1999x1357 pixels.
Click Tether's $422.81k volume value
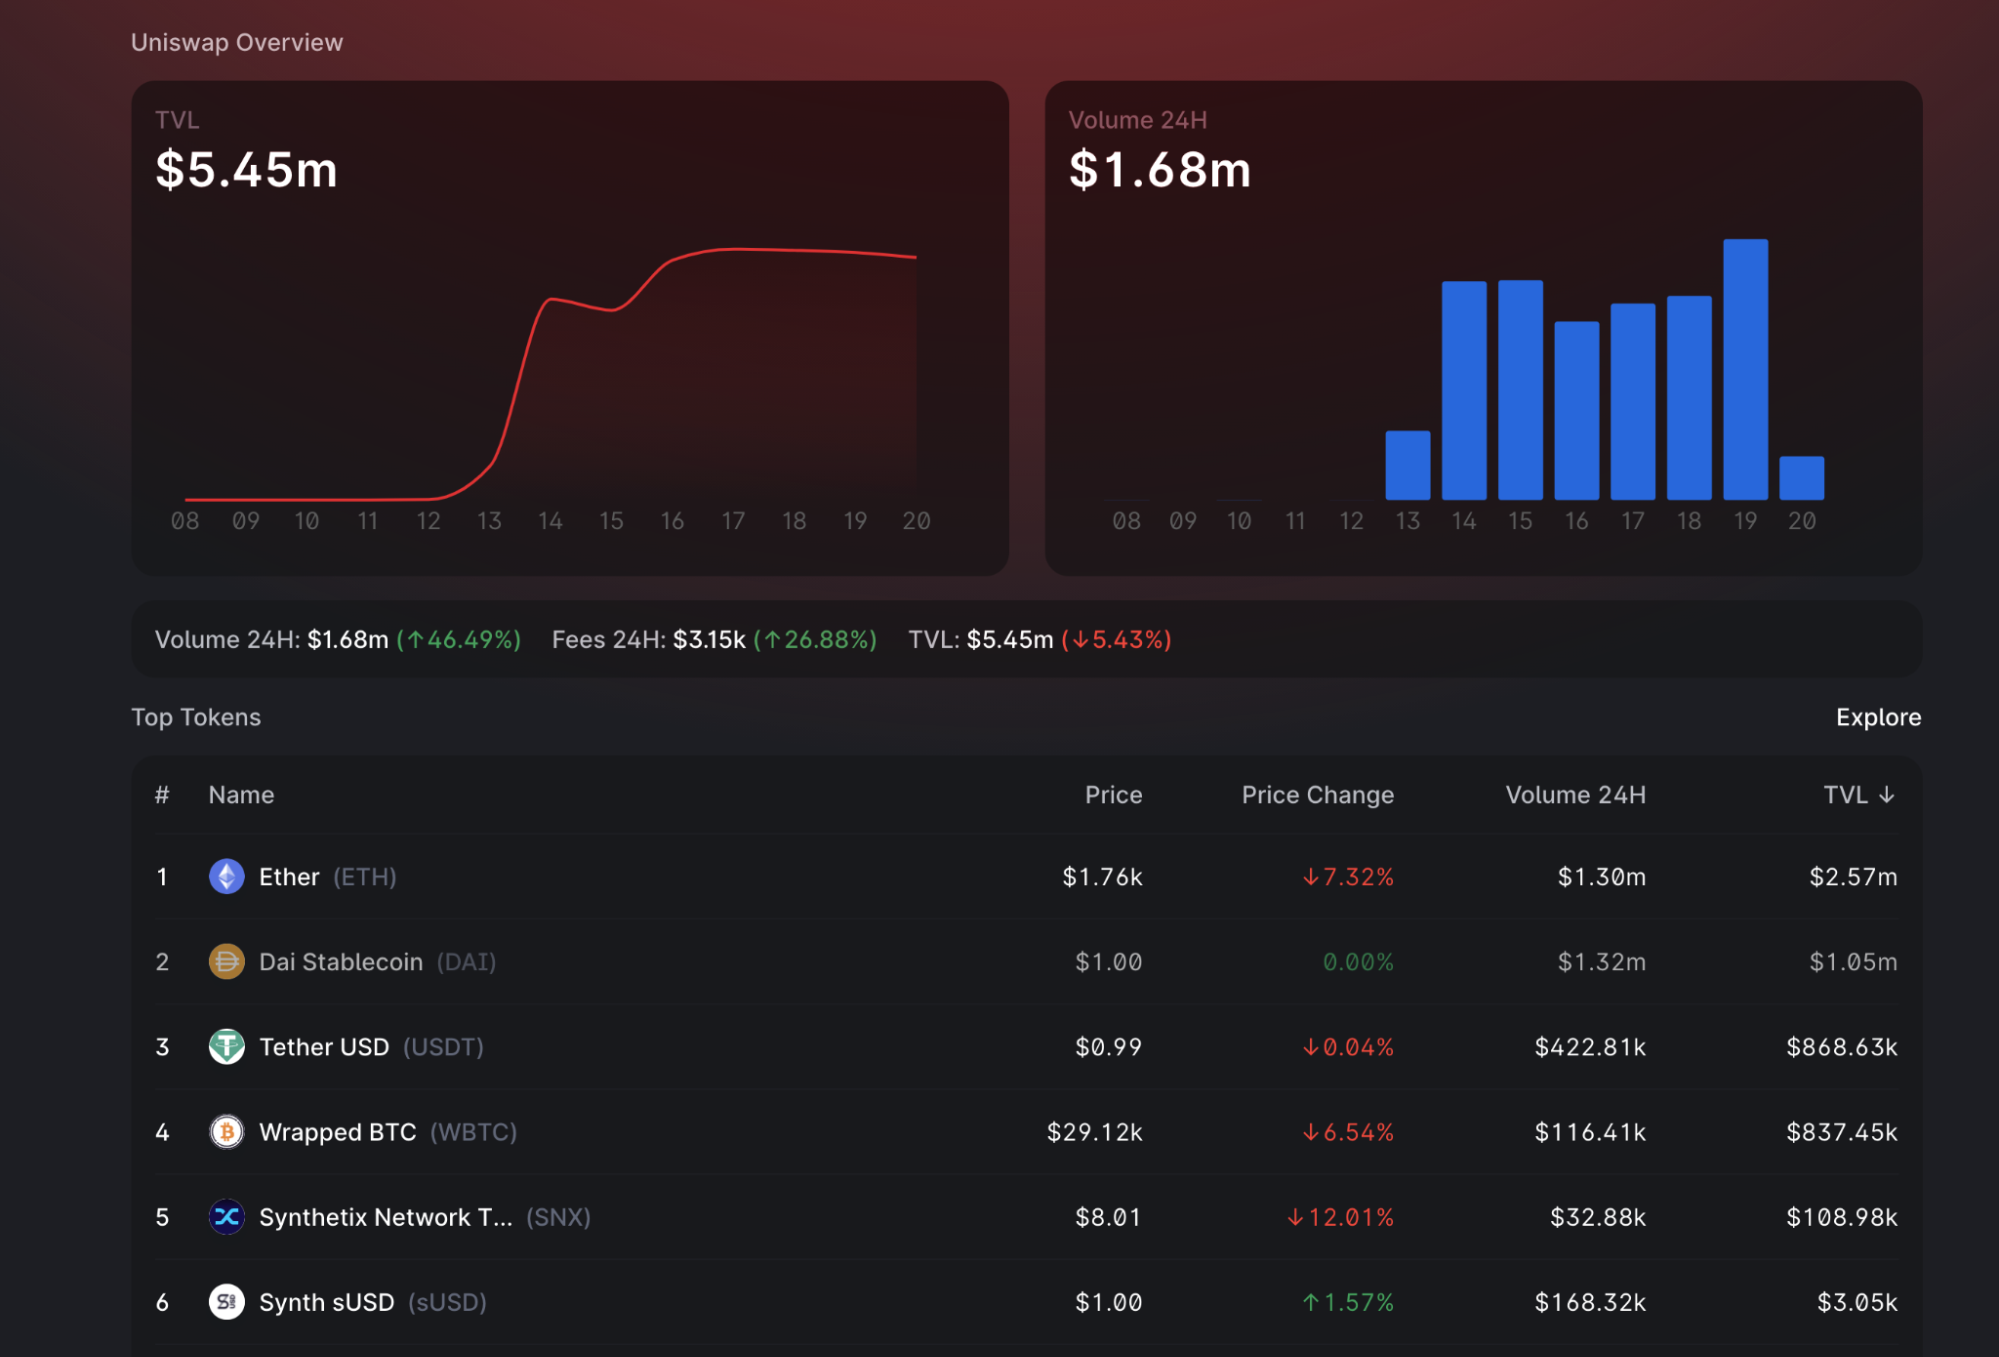click(x=1590, y=1047)
